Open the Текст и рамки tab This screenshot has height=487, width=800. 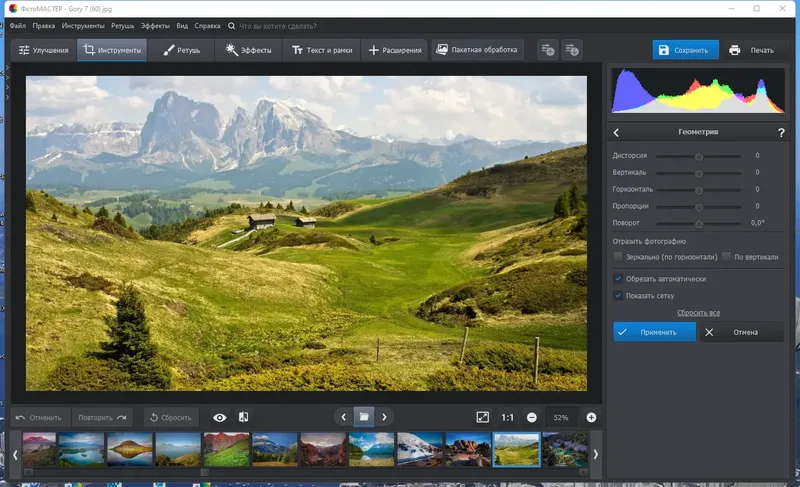(321, 50)
